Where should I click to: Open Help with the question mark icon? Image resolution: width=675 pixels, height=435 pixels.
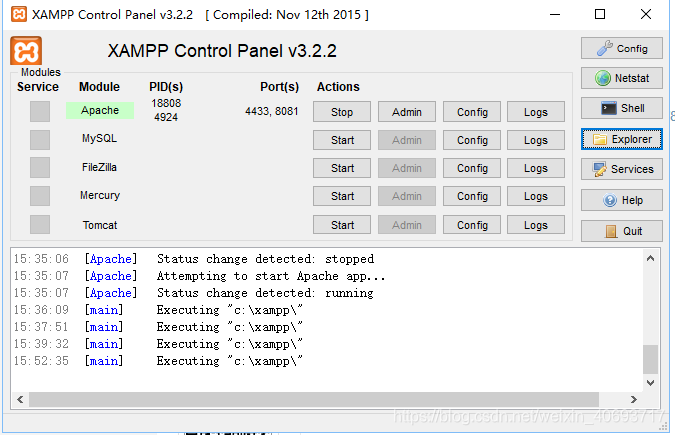pyautogui.click(x=622, y=200)
